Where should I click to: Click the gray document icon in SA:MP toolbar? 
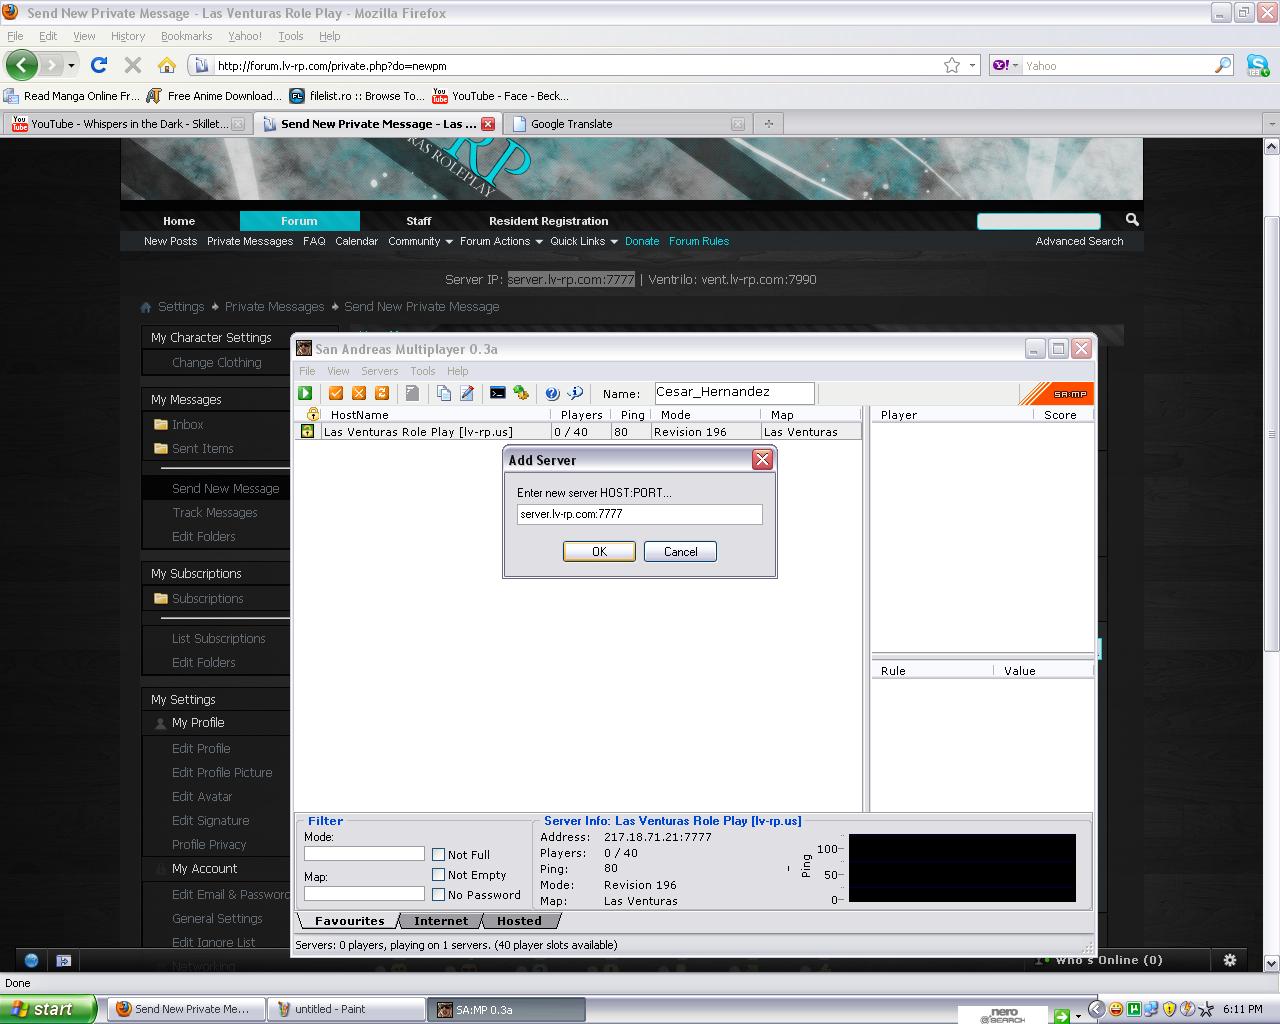pyautogui.click(x=412, y=394)
